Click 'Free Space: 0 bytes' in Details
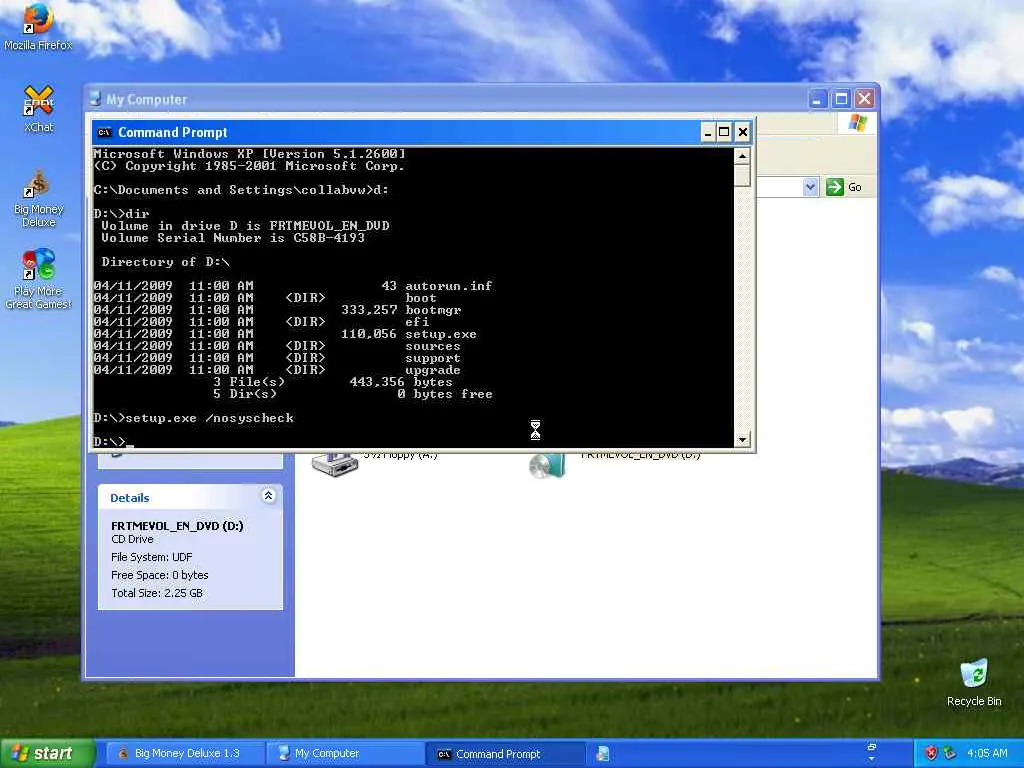 (x=159, y=575)
